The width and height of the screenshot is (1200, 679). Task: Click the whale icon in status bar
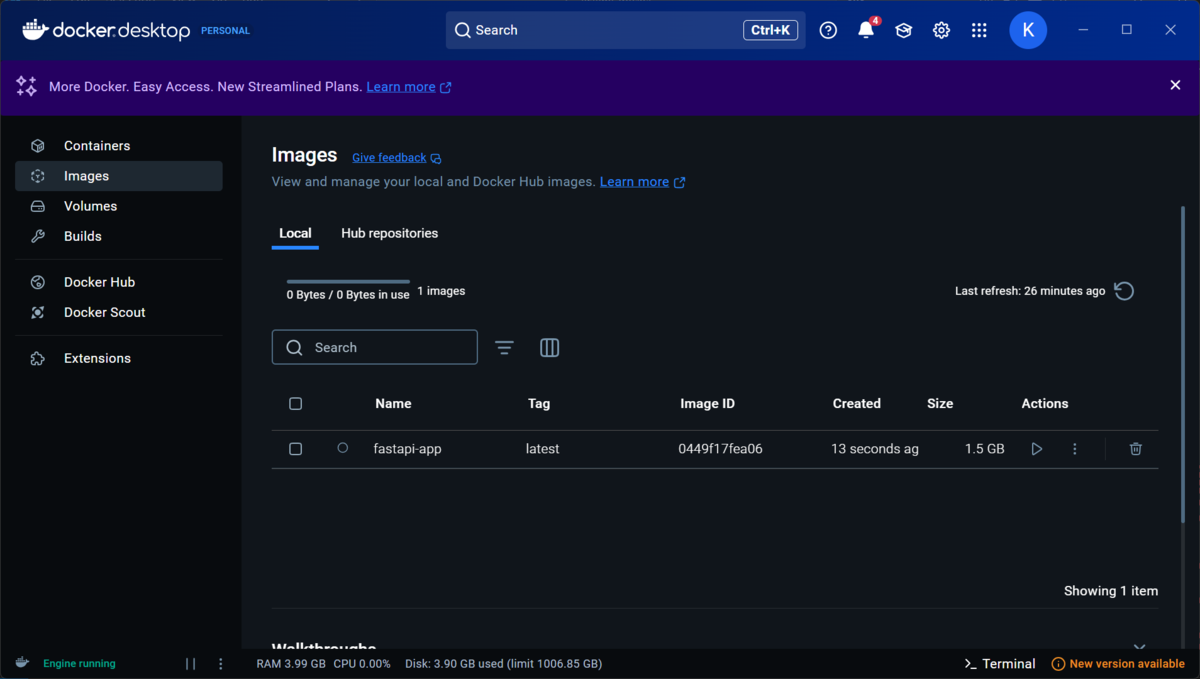[21, 663]
